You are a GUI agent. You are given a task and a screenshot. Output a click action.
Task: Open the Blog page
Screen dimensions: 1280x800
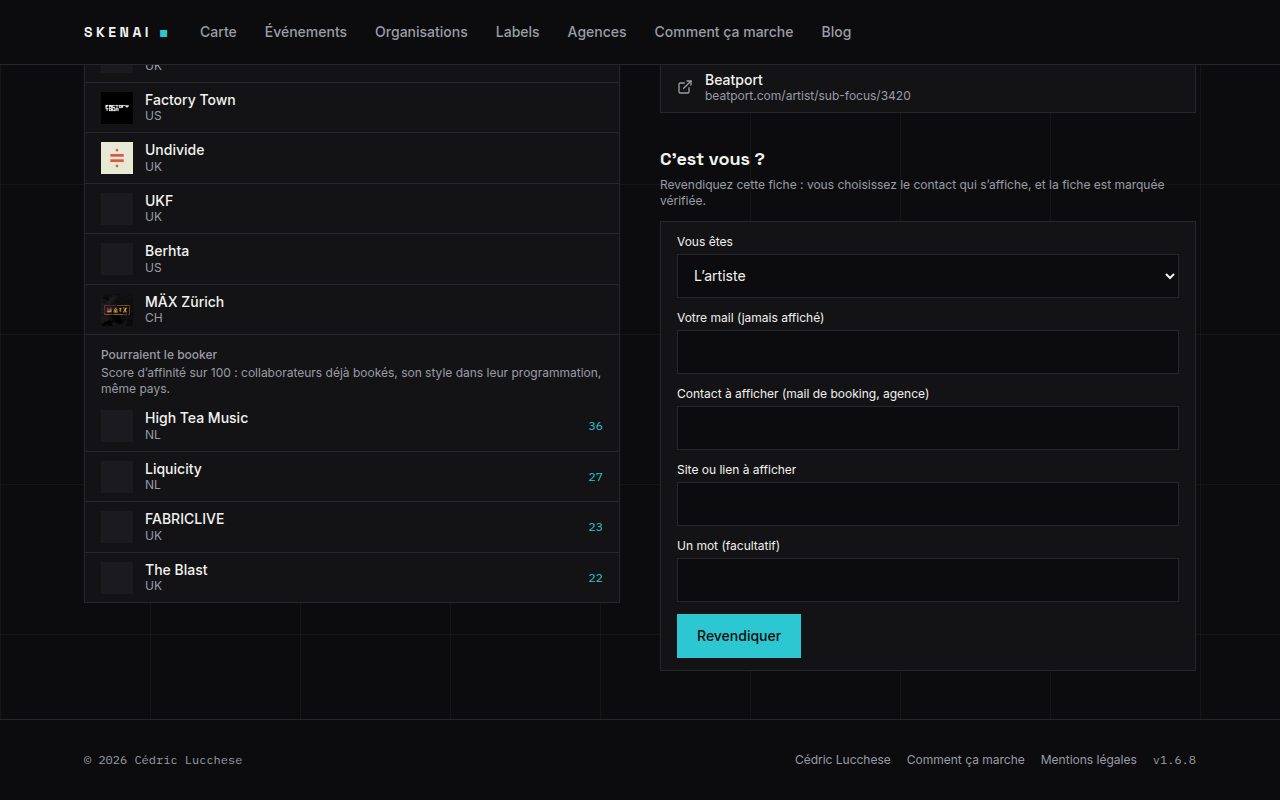click(x=836, y=32)
